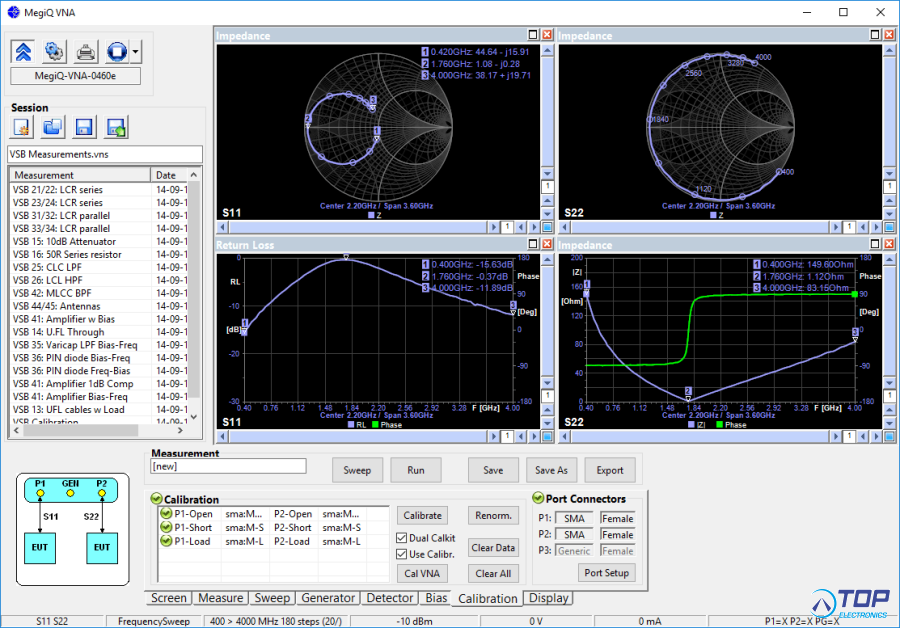900x628 pixels.
Task: Click the open session icon
Action: coord(53,127)
